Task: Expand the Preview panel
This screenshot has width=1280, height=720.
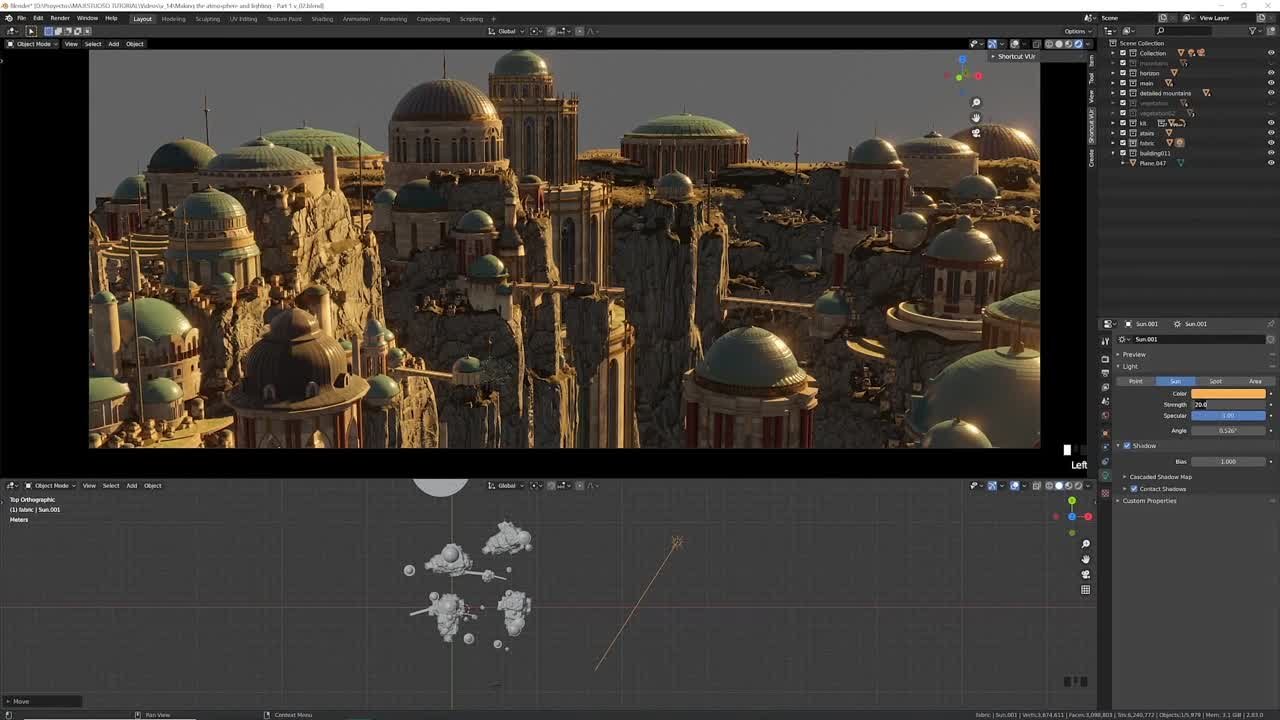Action: click(x=1134, y=355)
